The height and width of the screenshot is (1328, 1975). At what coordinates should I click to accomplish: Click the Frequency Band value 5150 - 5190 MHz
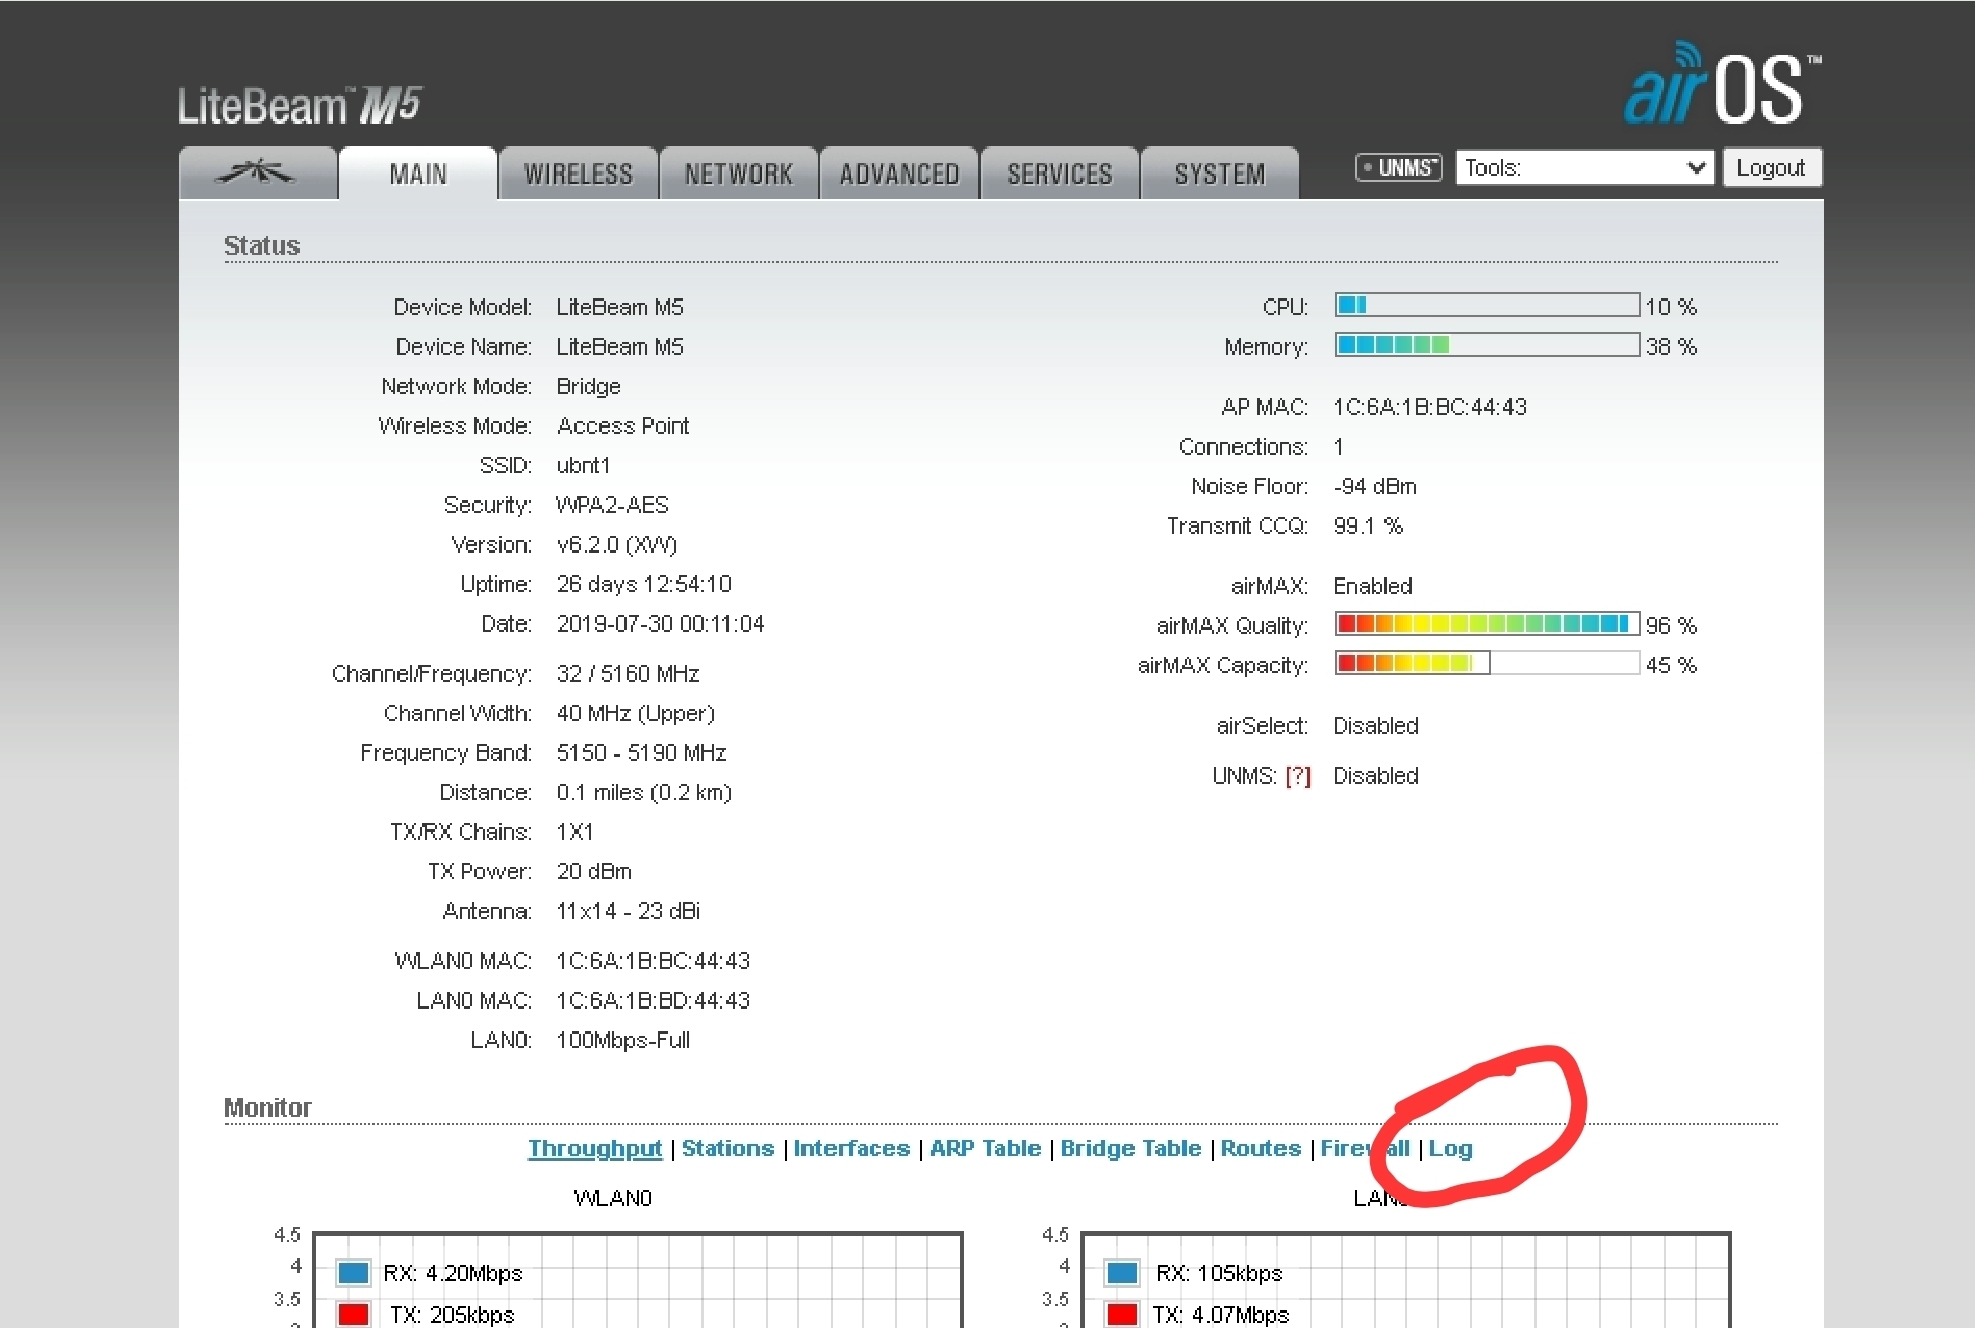(641, 753)
